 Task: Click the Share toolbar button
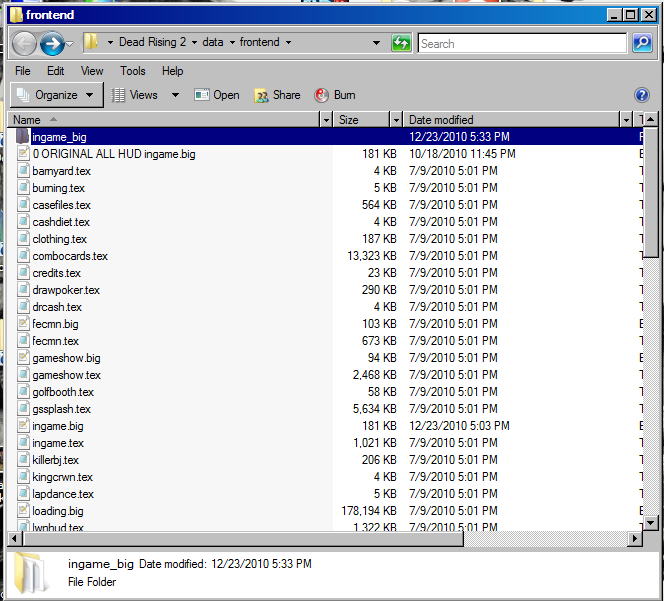pyautogui.click(x=277, y=95)
